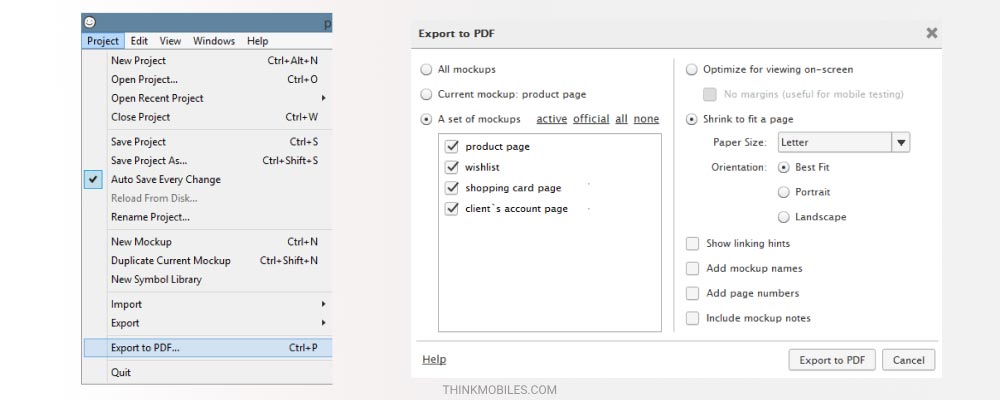1000x400 pixels.
Task: Select Portrait orientation
Action: (784, 192)
